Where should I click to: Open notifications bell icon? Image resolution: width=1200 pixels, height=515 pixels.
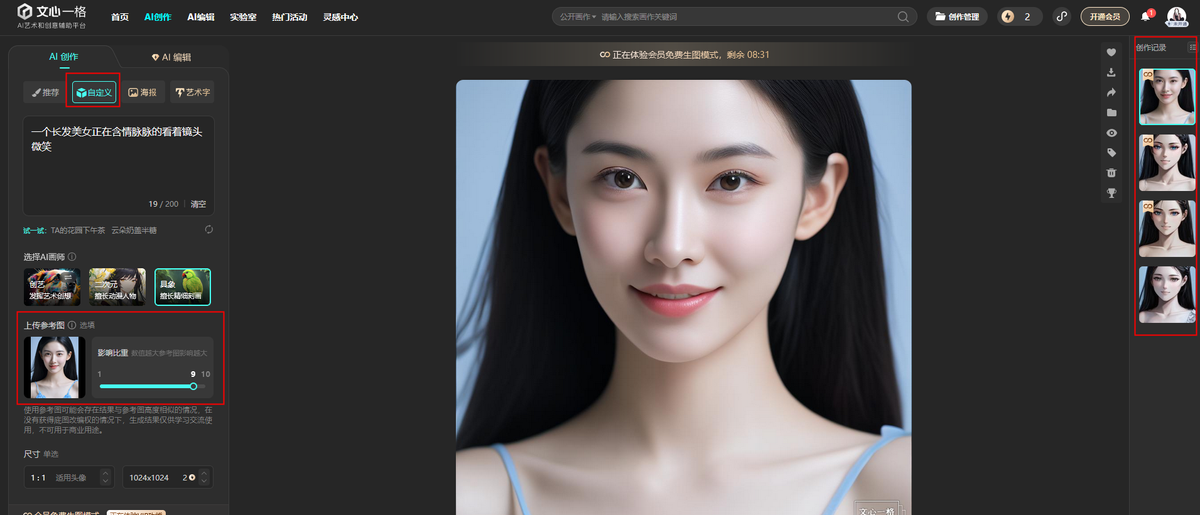point(1146,16)
